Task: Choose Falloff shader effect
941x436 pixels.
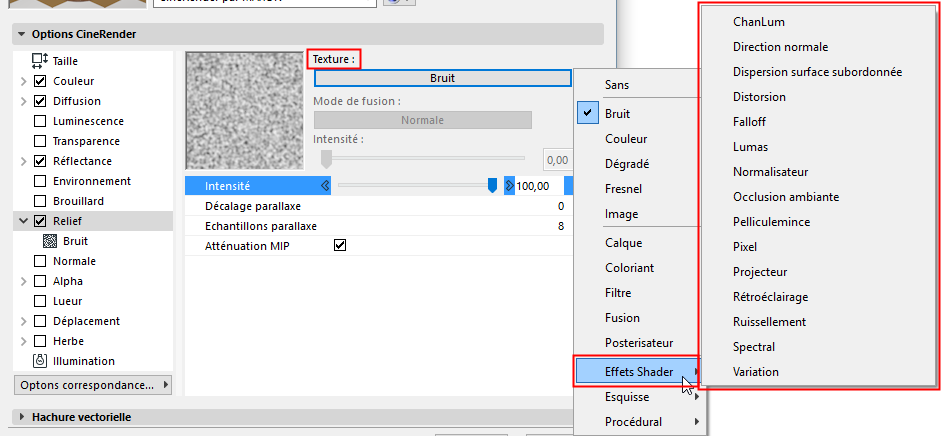Action: (x=749, y=122)
